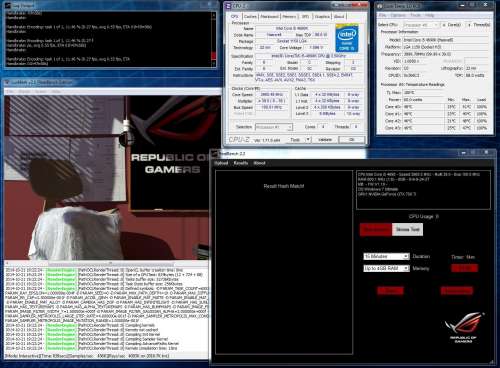Click the Bus Speed value in CPU-Z
Viewport: 500px width, 368px height.
click(x=272, y=107)
